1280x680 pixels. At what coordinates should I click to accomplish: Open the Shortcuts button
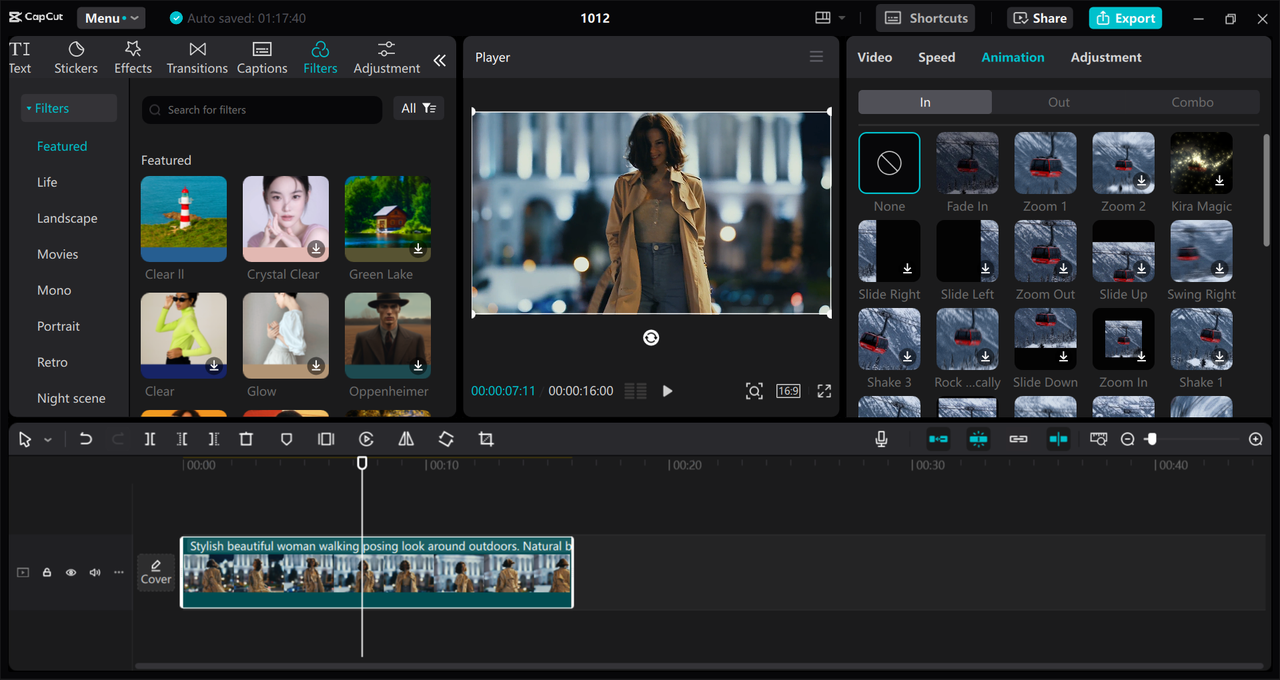point(926,18)
